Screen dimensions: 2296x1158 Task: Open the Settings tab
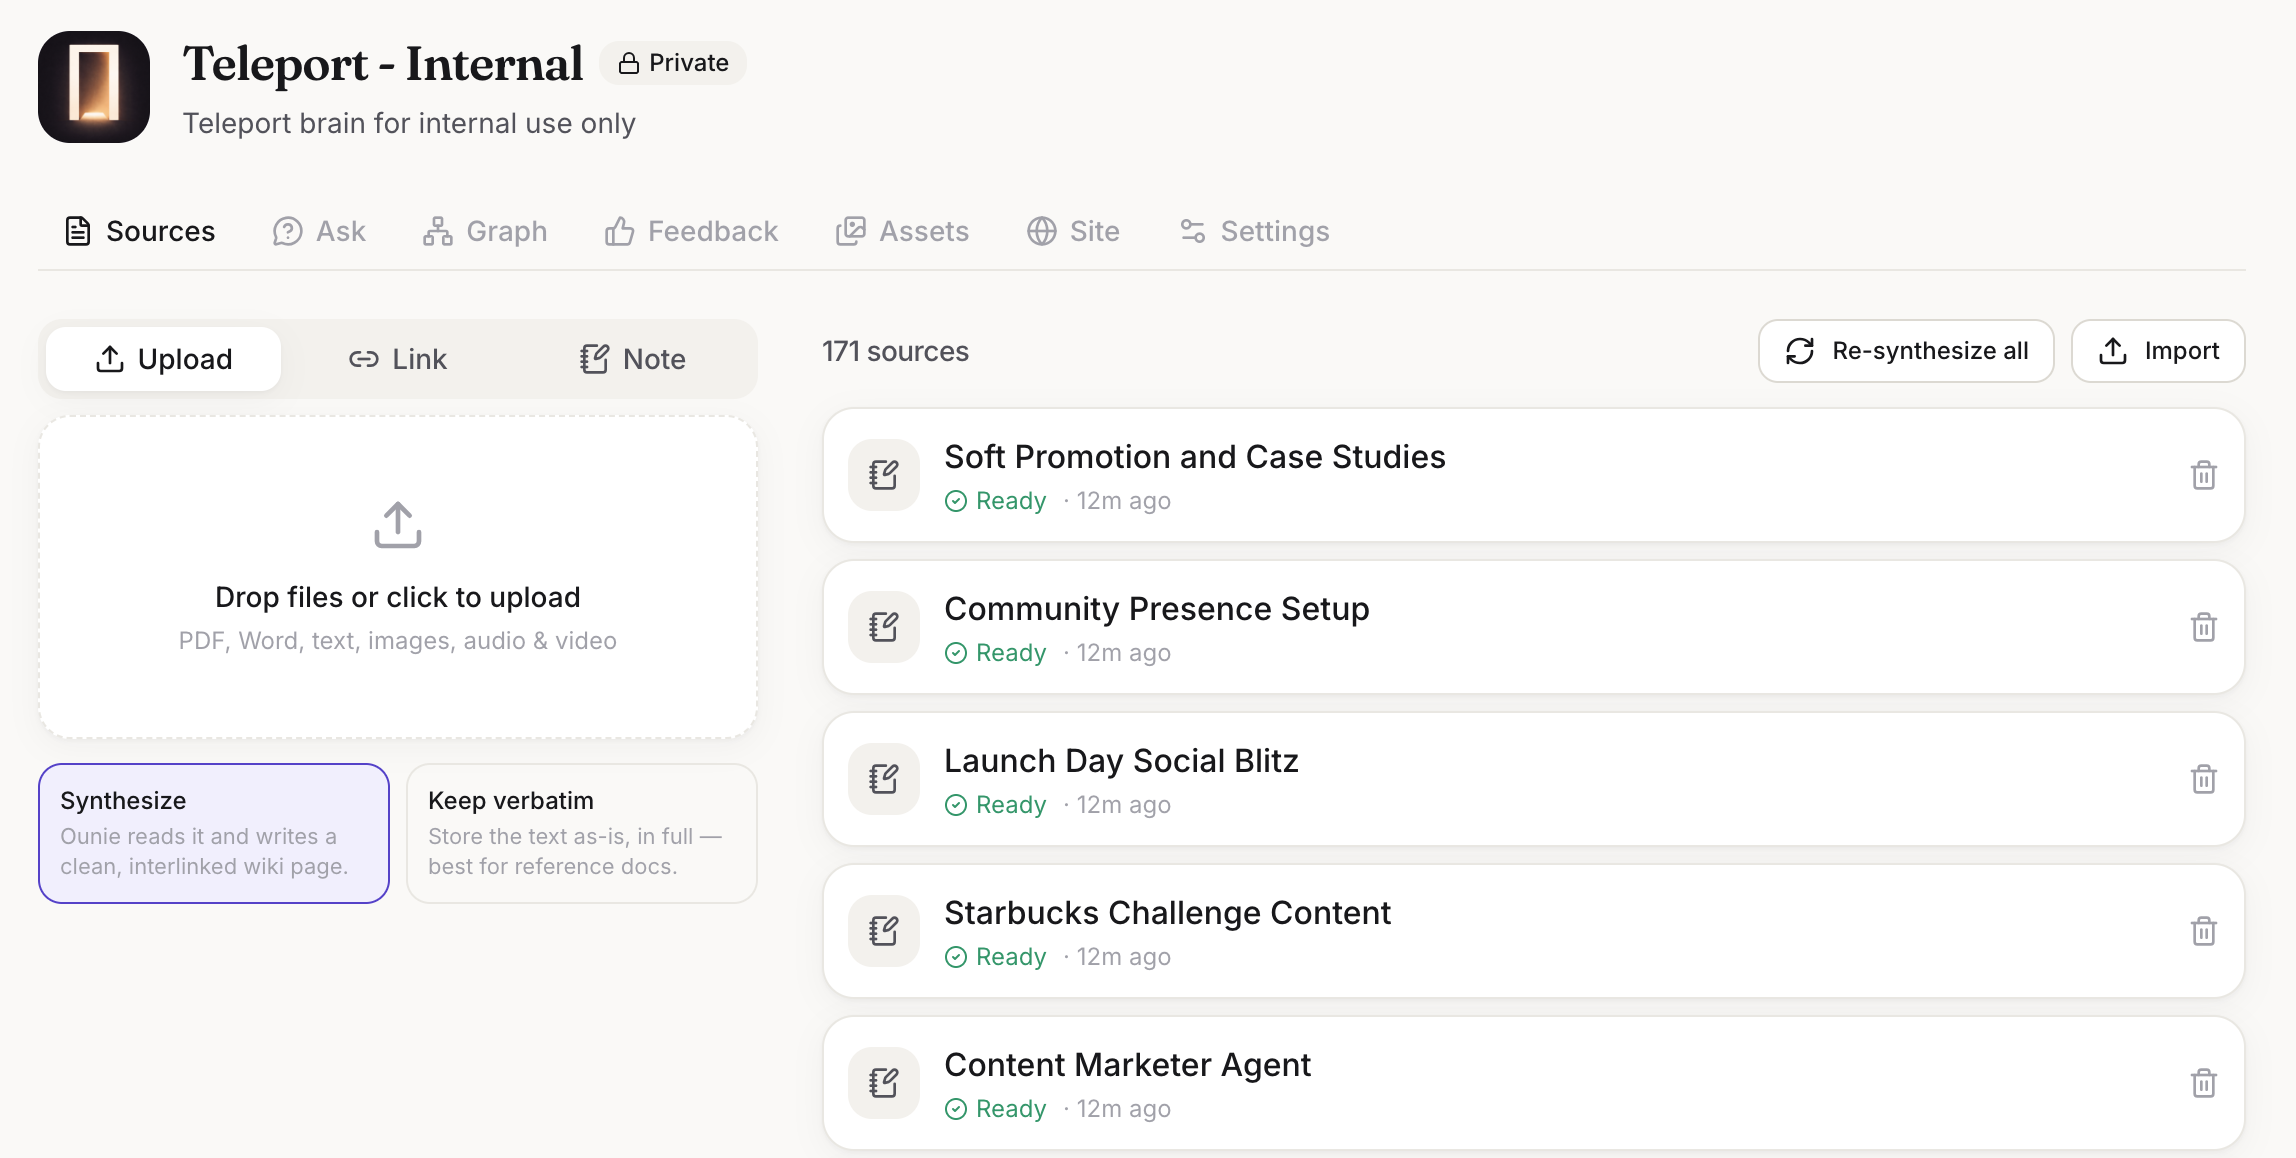[1254, 231]
